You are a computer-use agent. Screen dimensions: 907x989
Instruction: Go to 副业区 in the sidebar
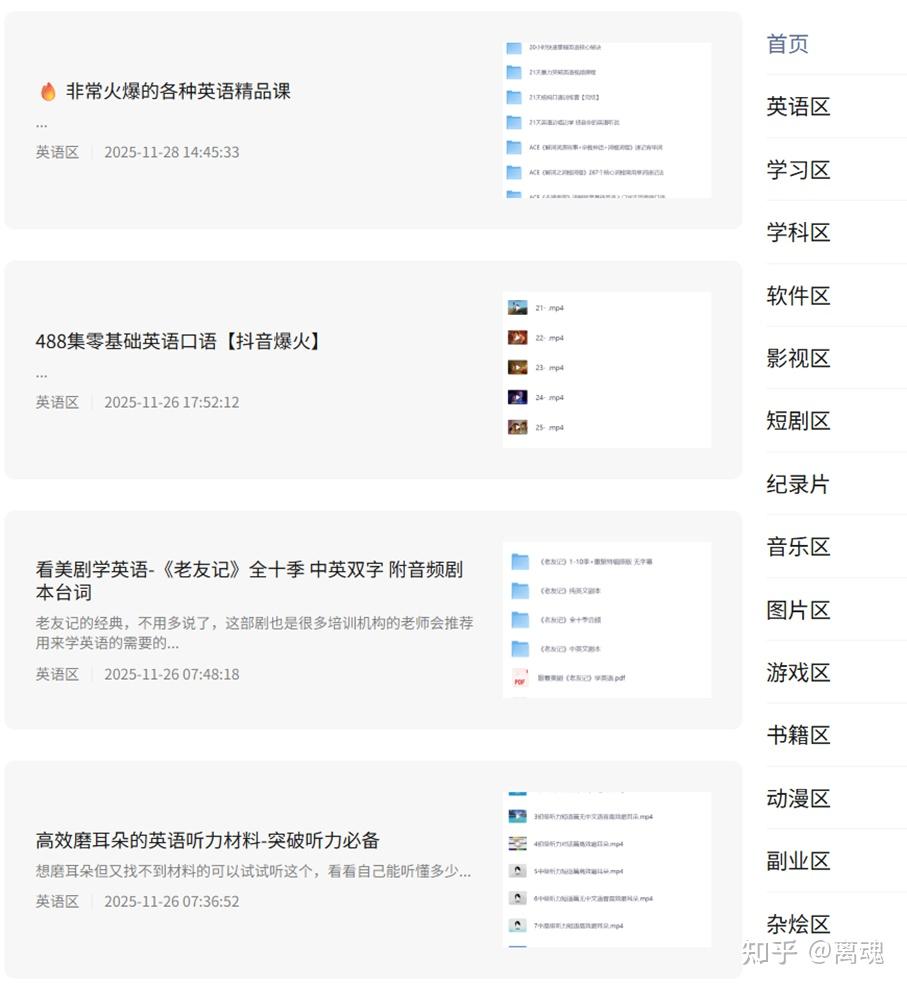(x=798, y=861)
